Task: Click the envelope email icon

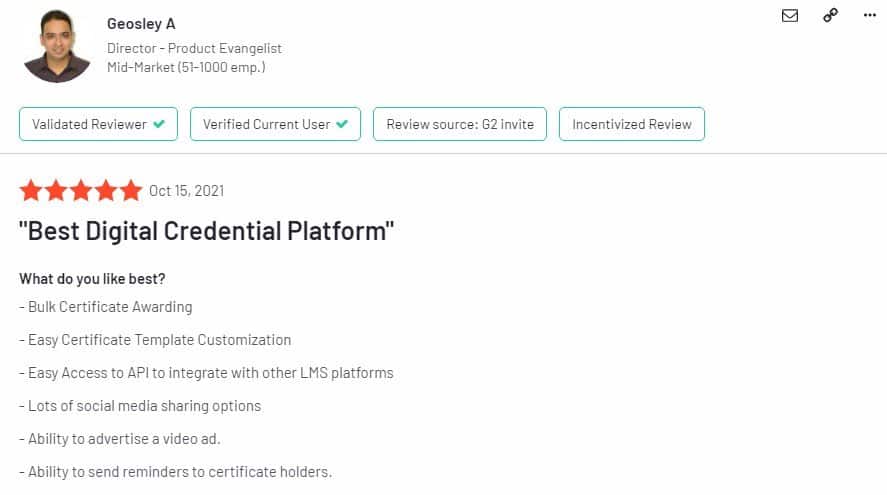Action: tap(790, 15)
